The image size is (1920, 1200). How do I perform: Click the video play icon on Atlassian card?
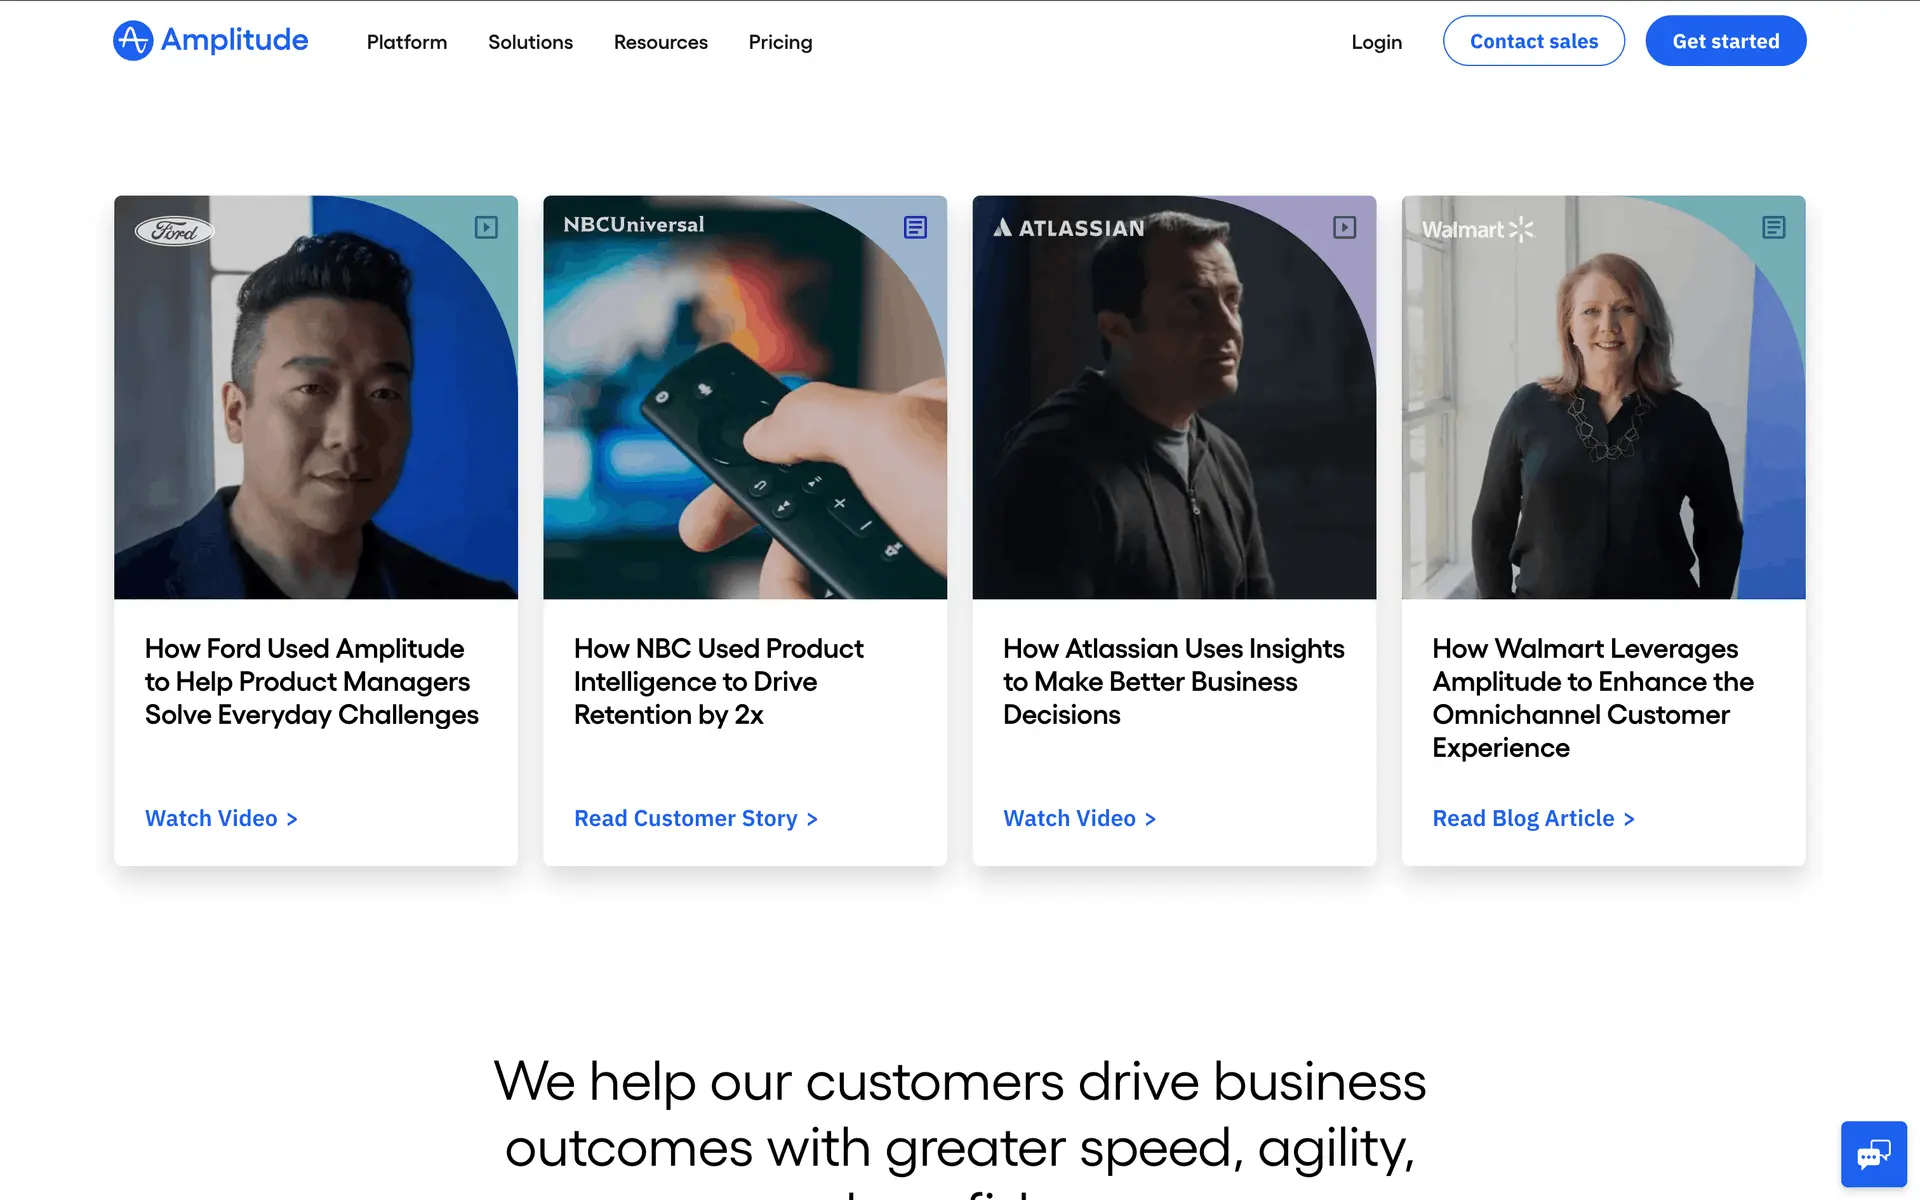[x=1344, y=228]
